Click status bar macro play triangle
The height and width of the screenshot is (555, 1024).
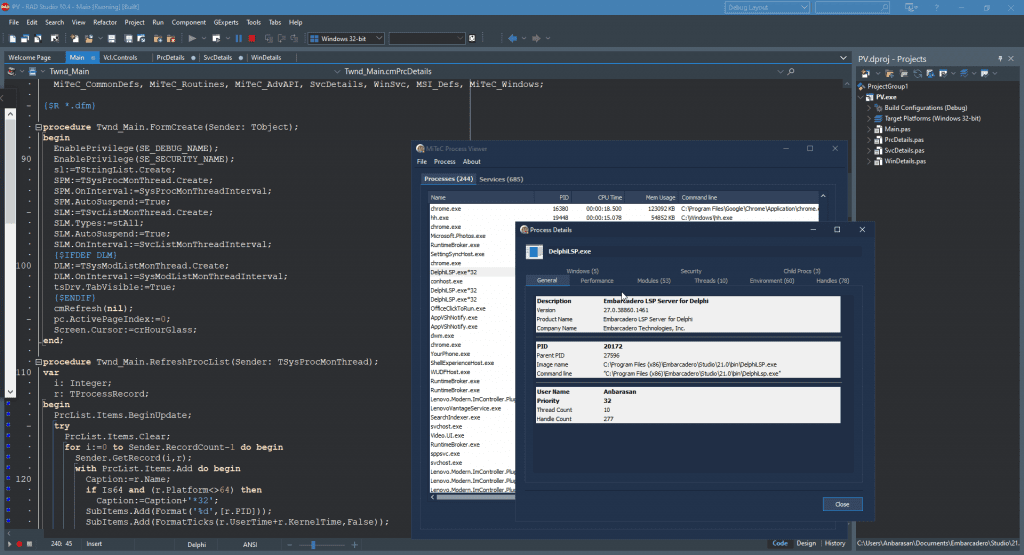(9, 544)
